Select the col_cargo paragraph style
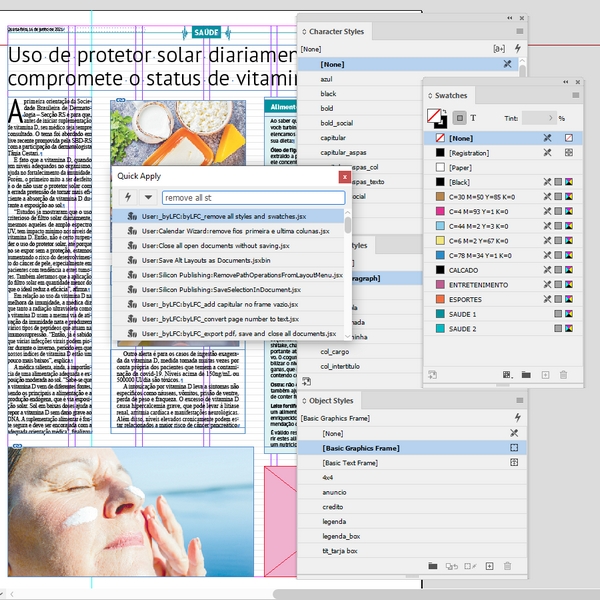The height and width of the screenshot is (600, 600). [x=360, y=352]
